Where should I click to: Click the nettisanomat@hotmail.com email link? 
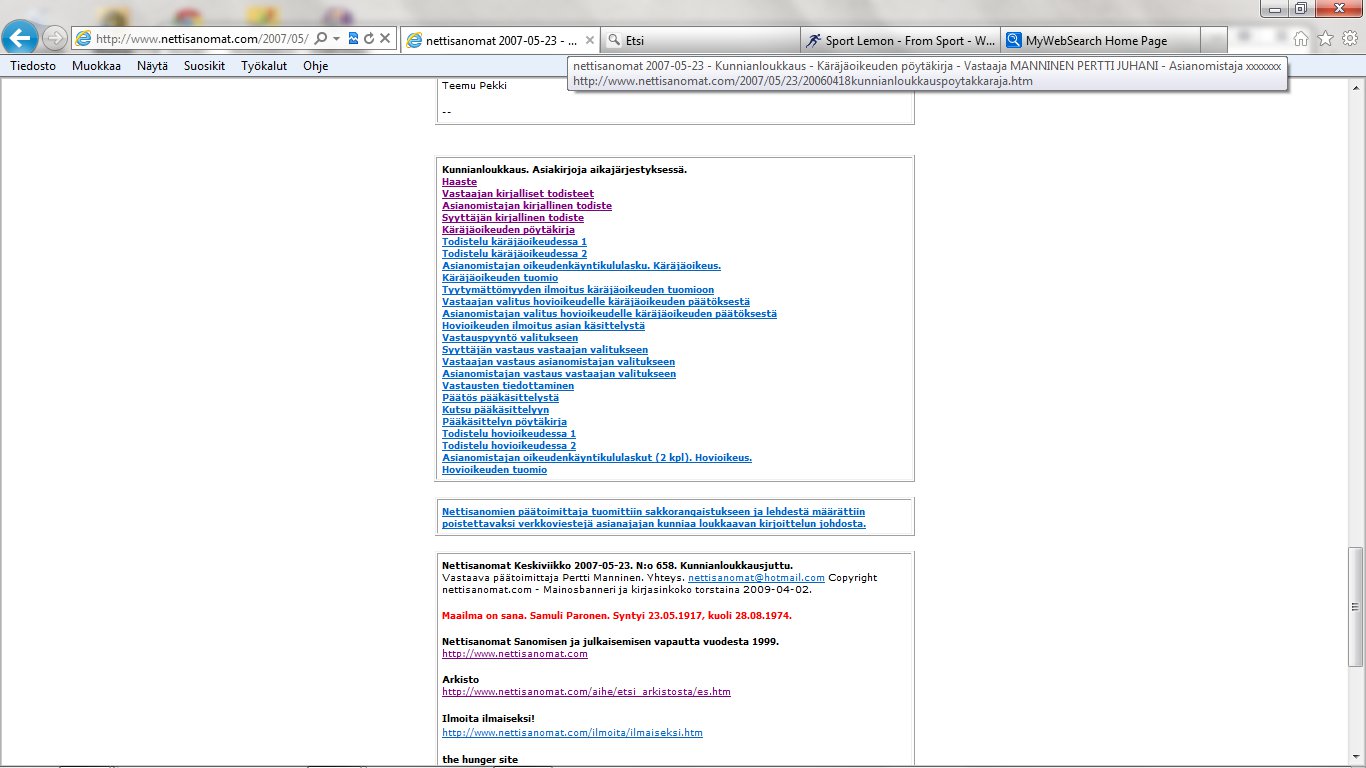756,578
